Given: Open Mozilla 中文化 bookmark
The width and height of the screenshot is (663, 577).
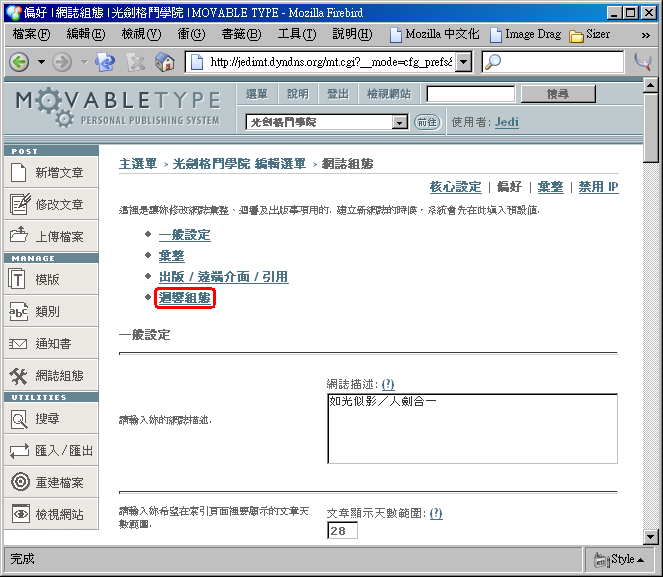Looking at the screenshot, I should coord(434,34).
